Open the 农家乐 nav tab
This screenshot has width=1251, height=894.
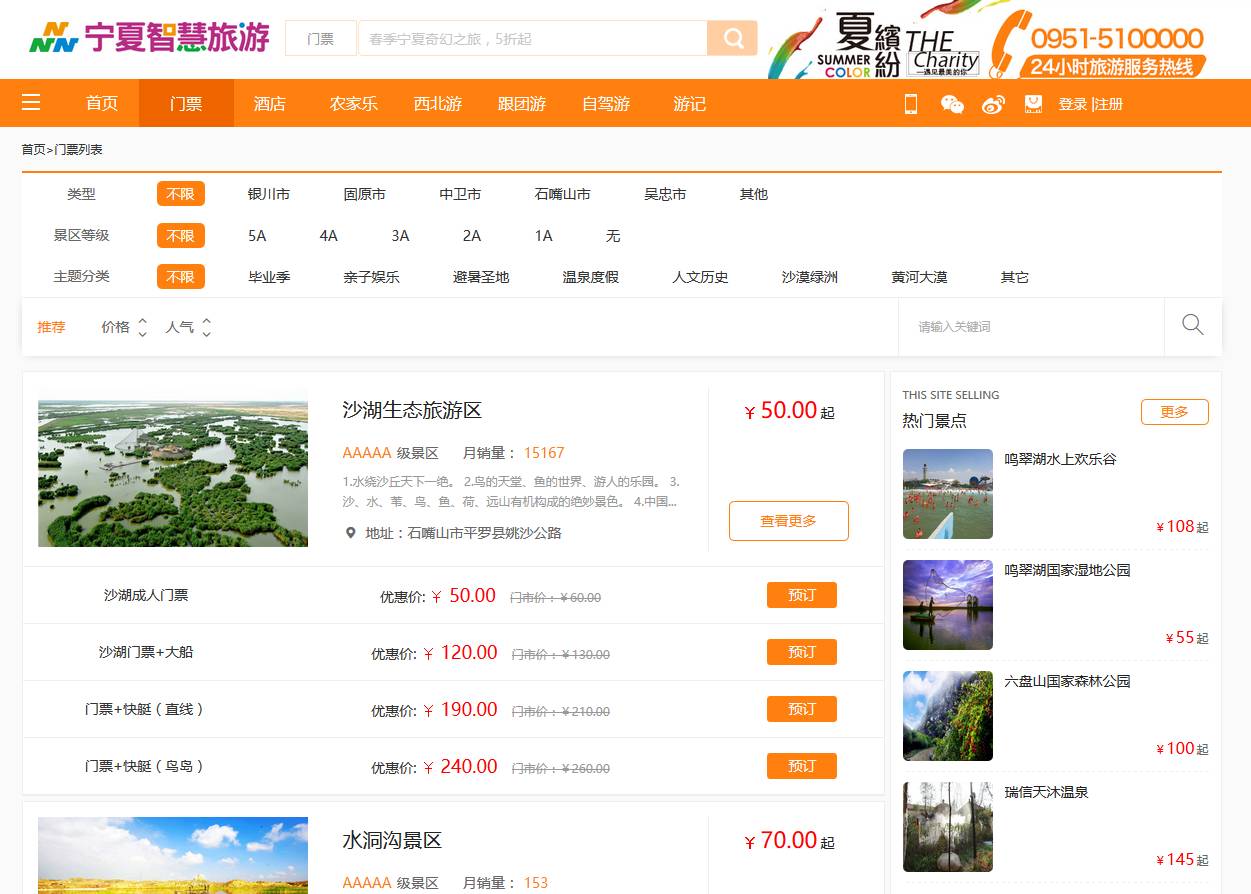coord(354,103)
